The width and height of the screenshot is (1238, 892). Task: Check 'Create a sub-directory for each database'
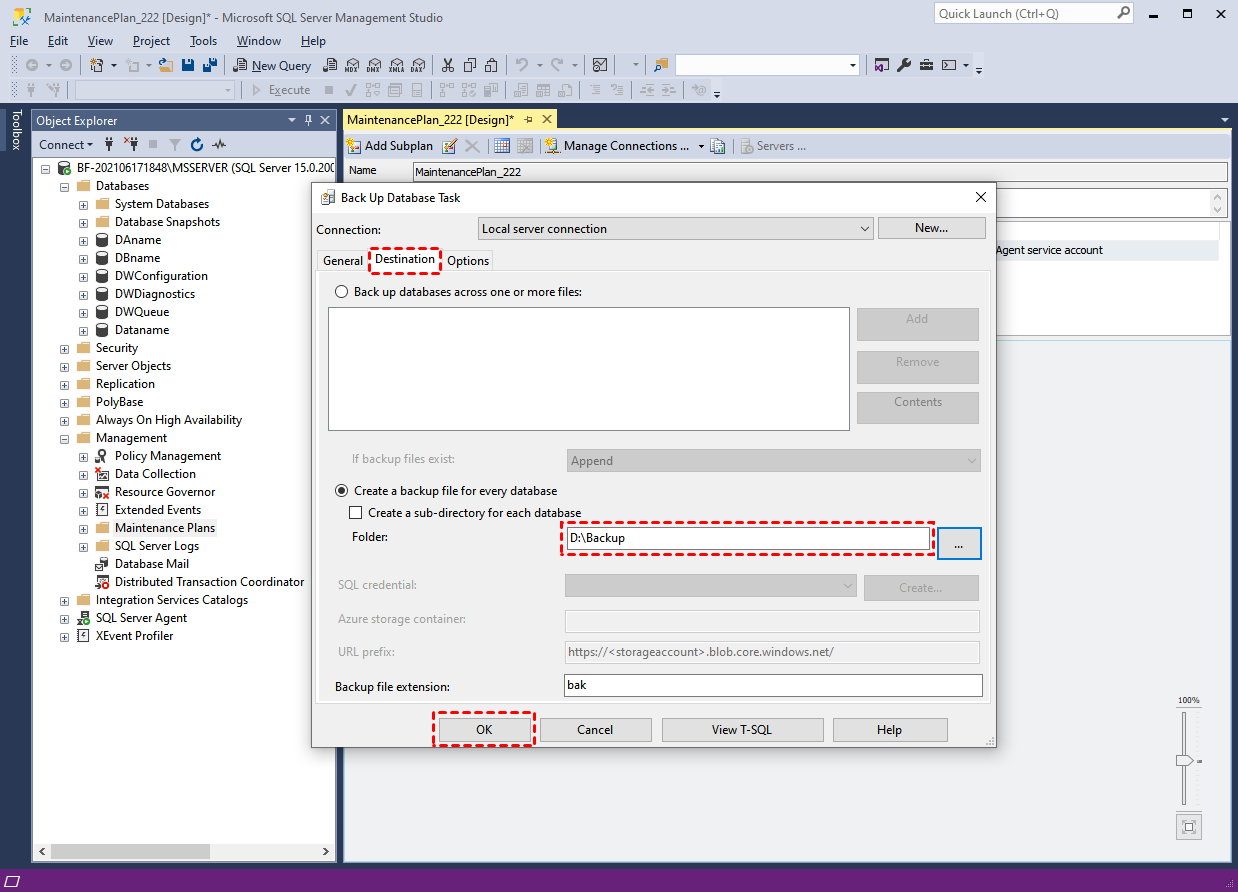[464, 513]
